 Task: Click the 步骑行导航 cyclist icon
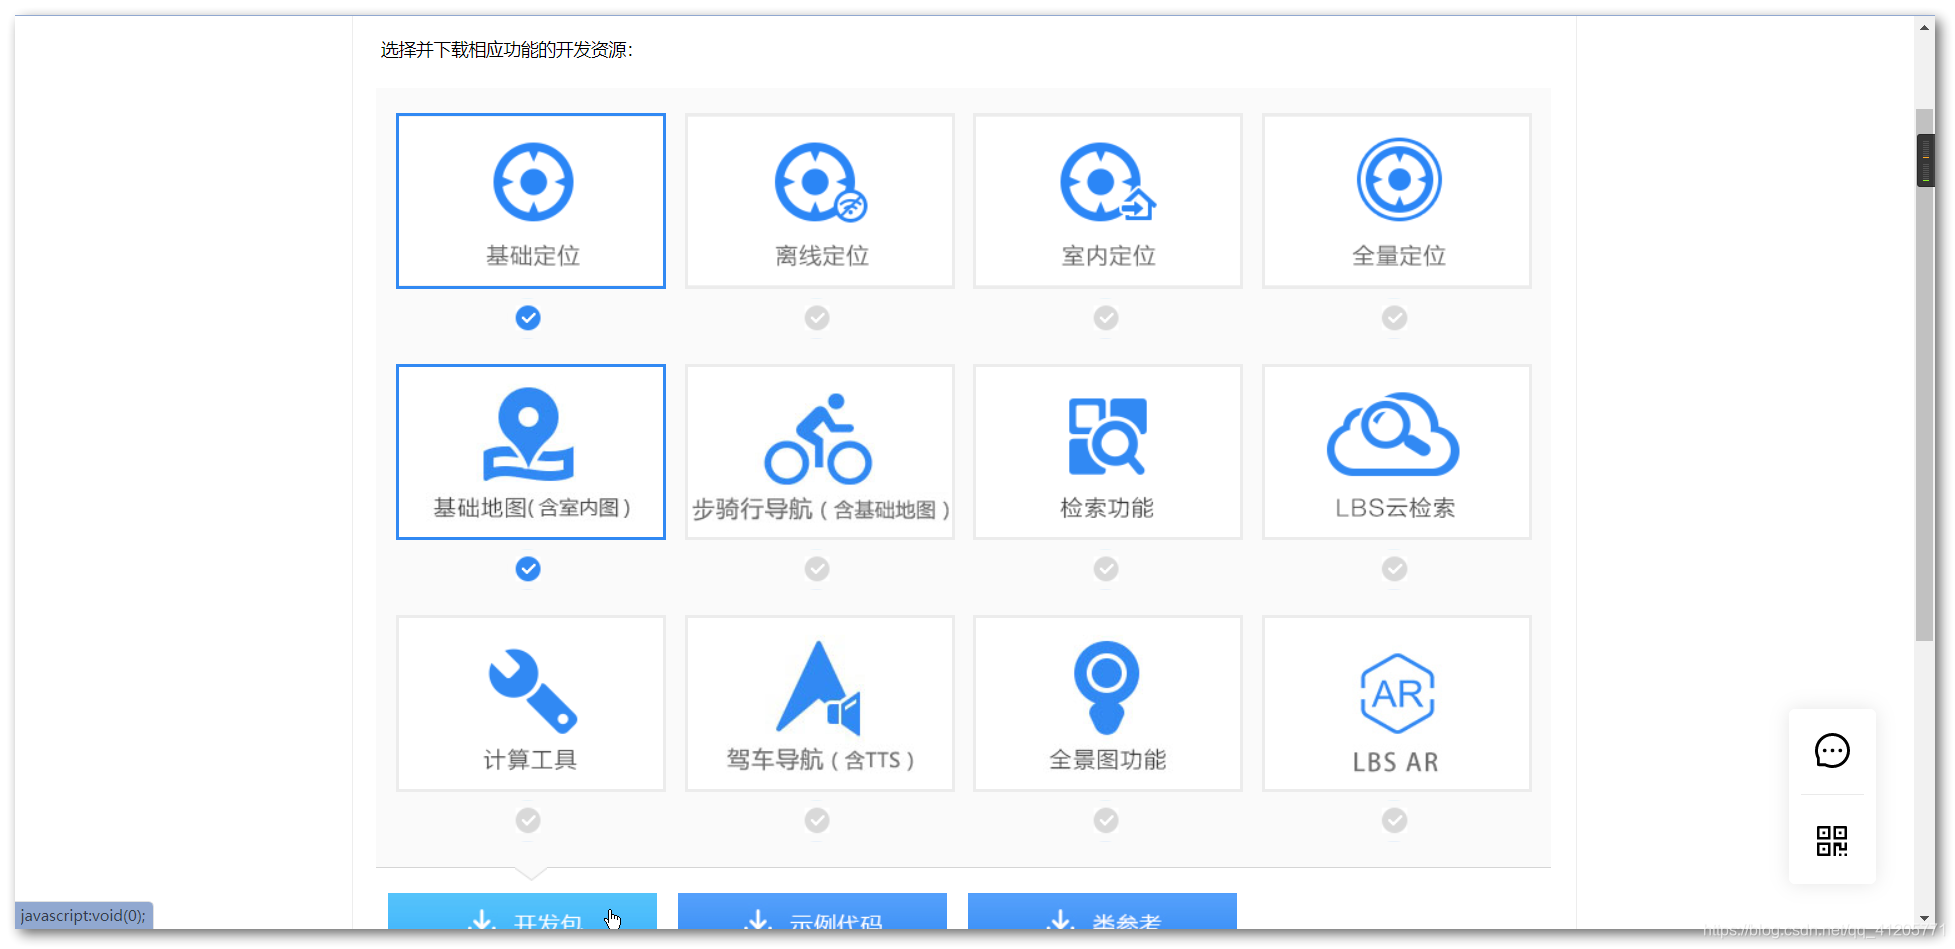(818, 439)
